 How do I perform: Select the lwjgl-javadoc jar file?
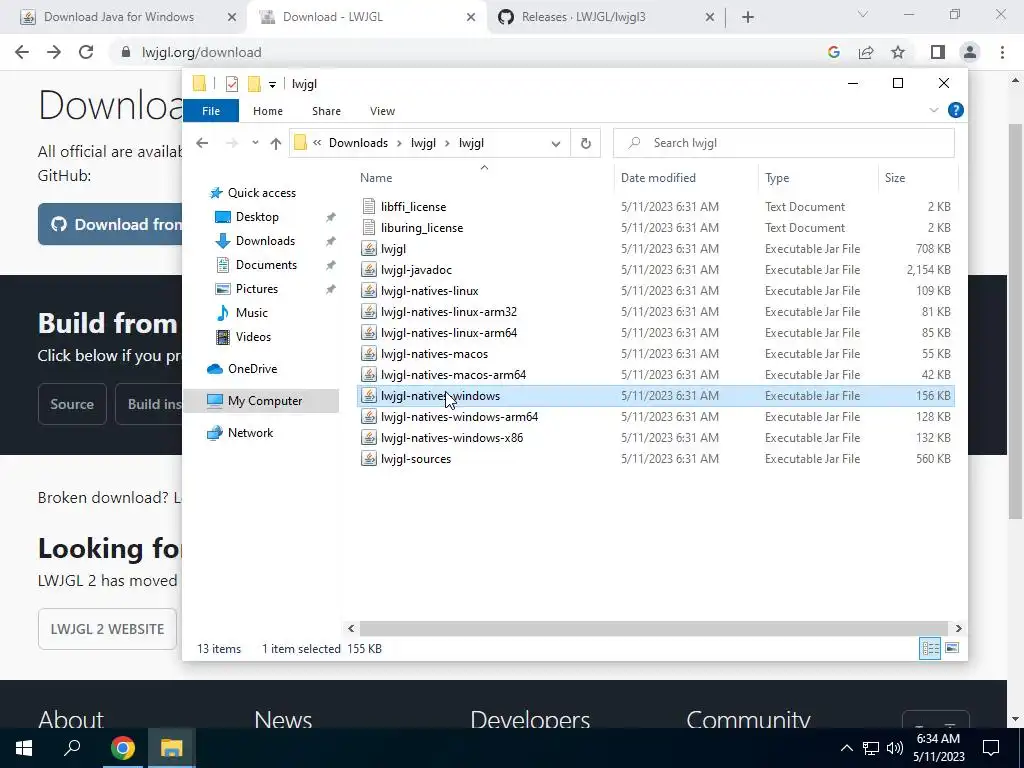click(416, 270)
